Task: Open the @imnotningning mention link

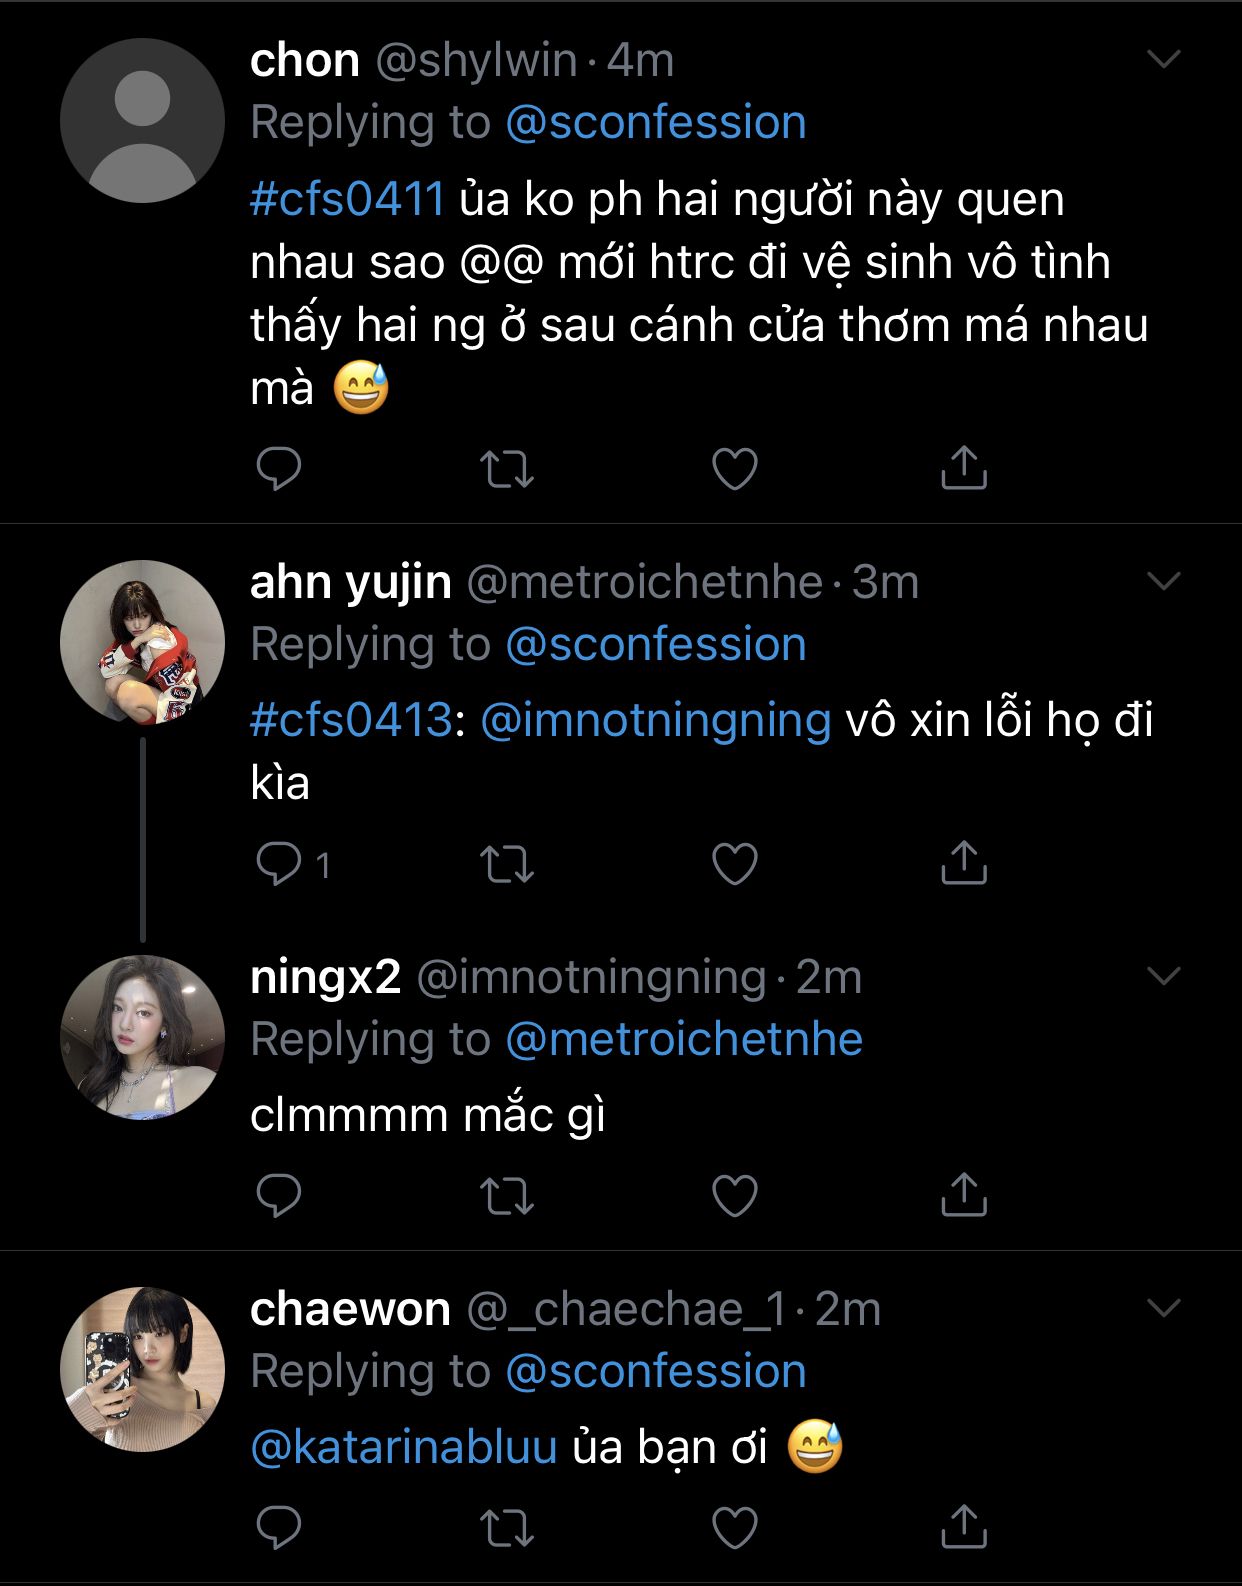Action: [655, 720]
